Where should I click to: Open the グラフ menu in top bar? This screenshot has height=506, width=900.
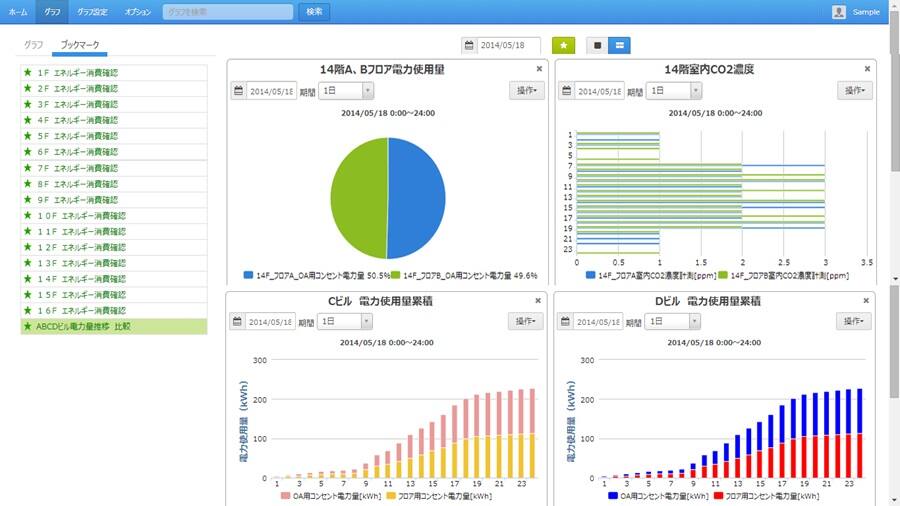pos(52,11)
